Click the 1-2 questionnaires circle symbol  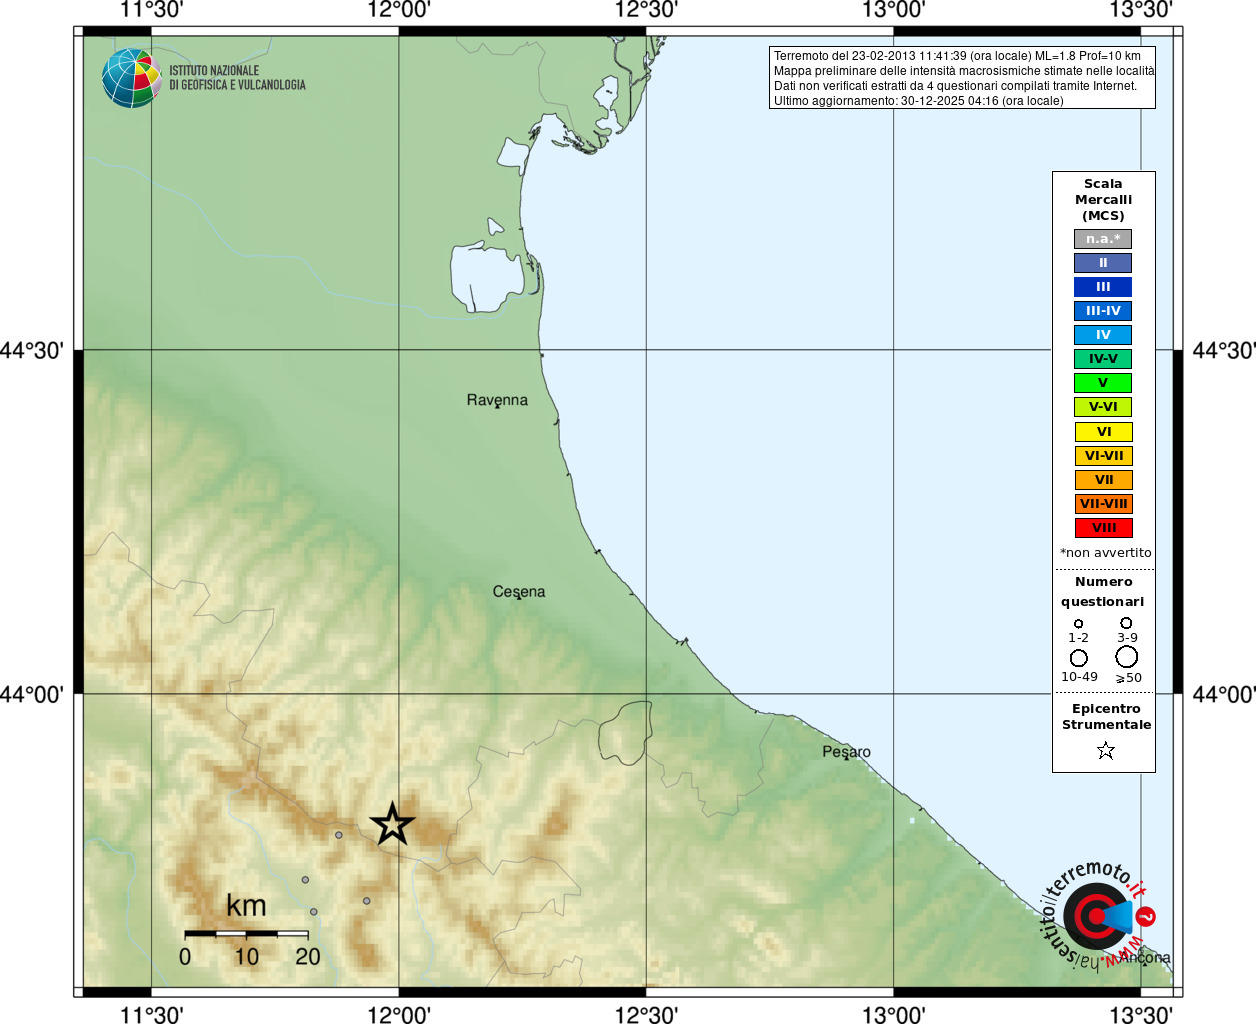tap(1078, 624)
